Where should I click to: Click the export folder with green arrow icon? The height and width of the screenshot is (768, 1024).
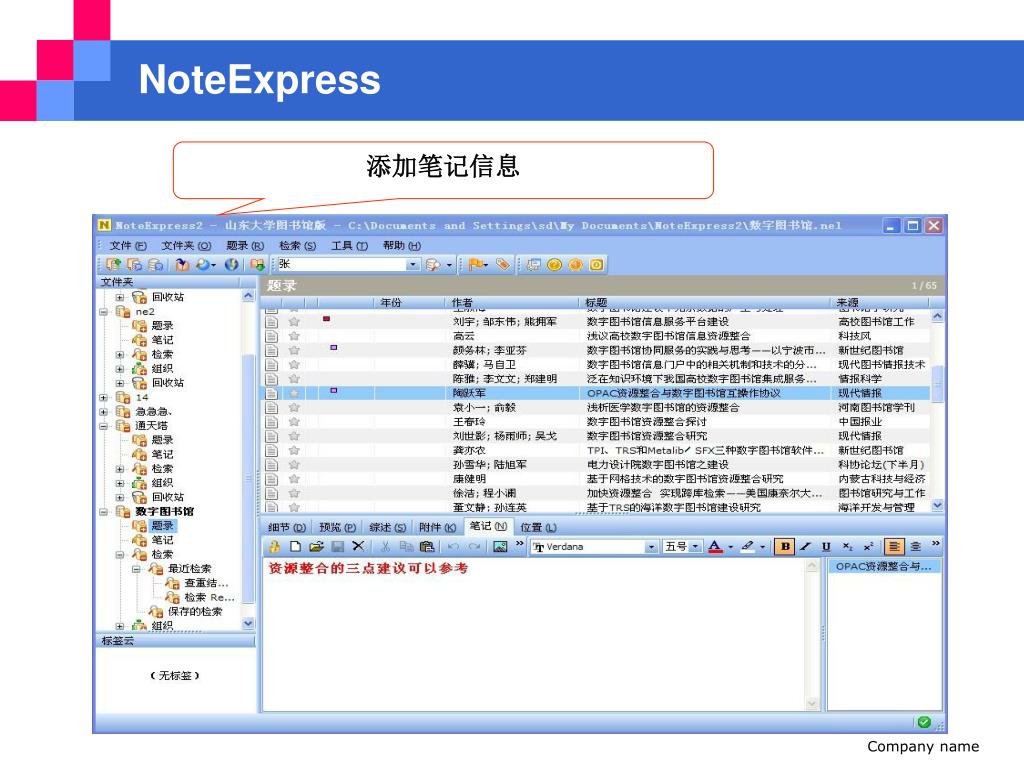[257, 264]
